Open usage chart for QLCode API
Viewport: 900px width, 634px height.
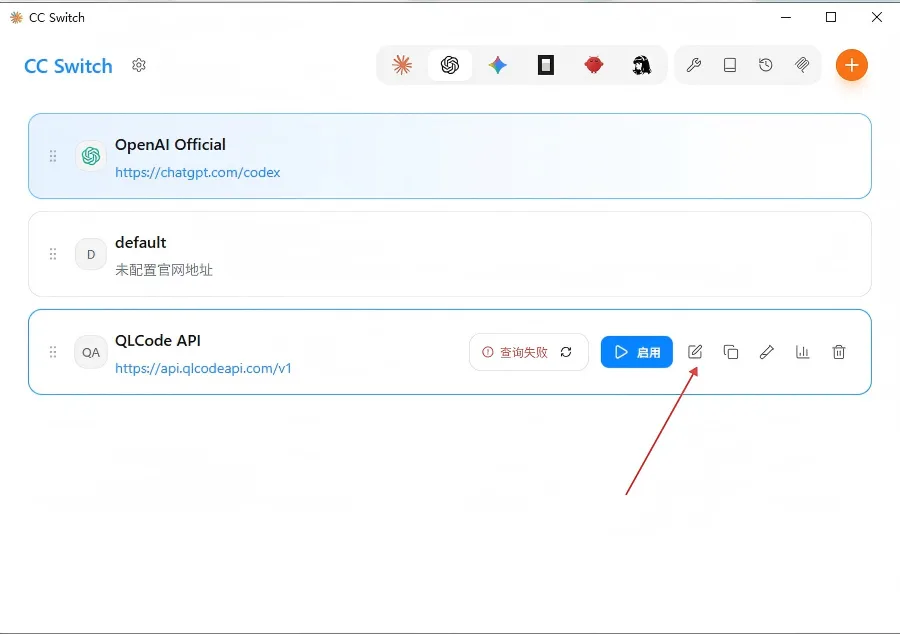pos(802,352)
